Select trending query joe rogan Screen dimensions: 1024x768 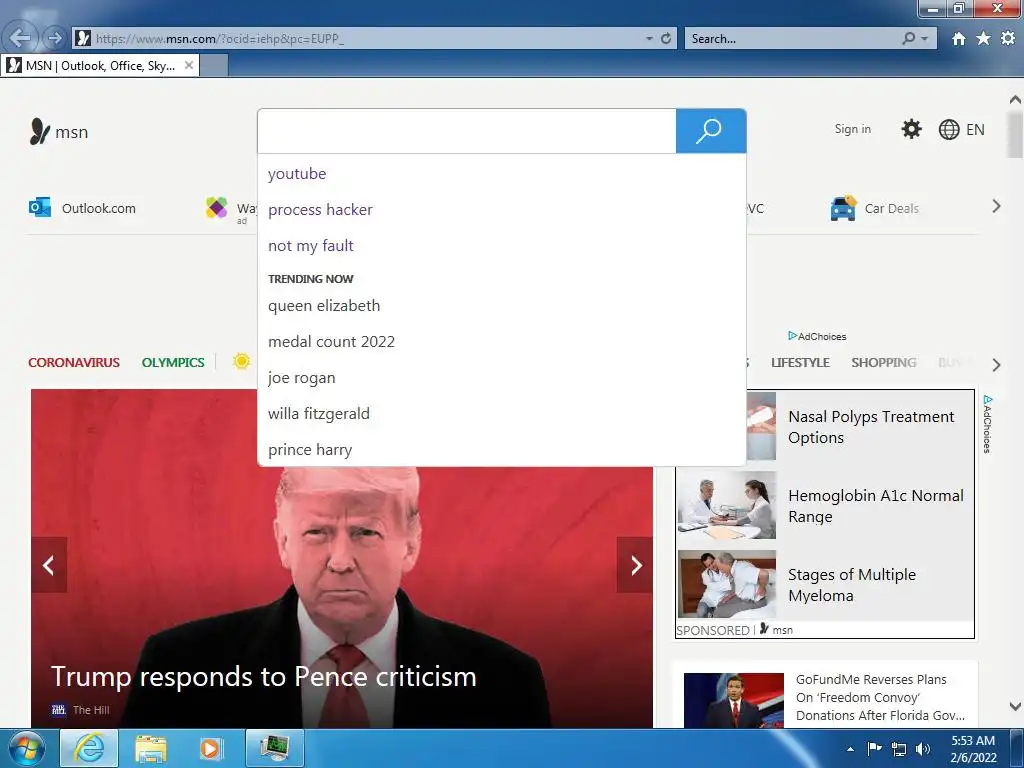point(302,377)
